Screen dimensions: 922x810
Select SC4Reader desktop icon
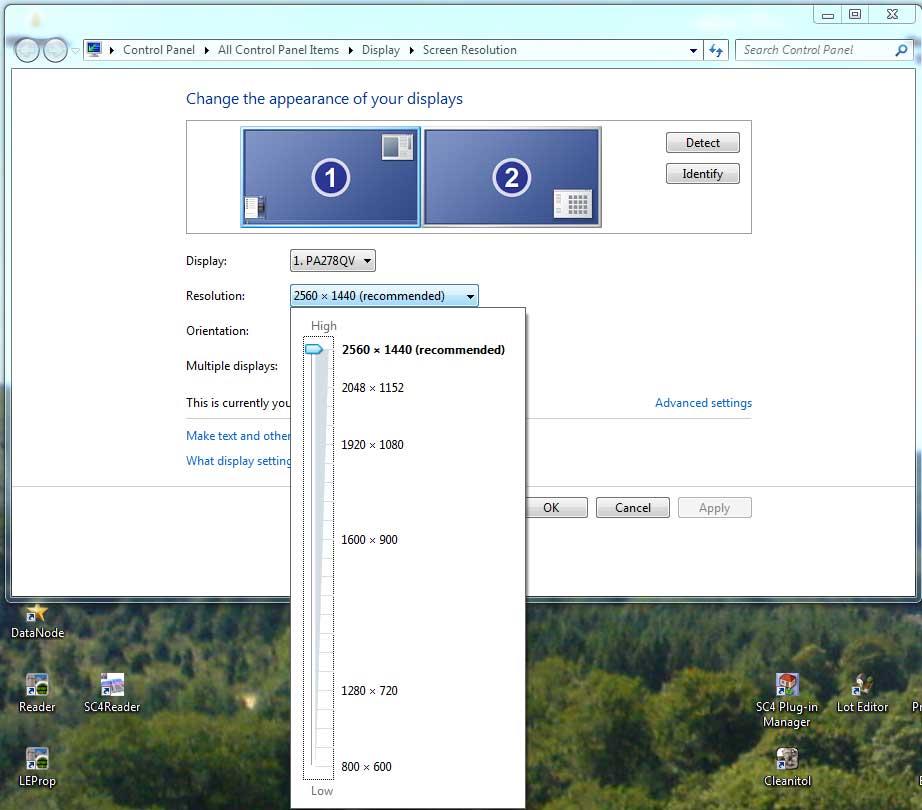point(112,693)
